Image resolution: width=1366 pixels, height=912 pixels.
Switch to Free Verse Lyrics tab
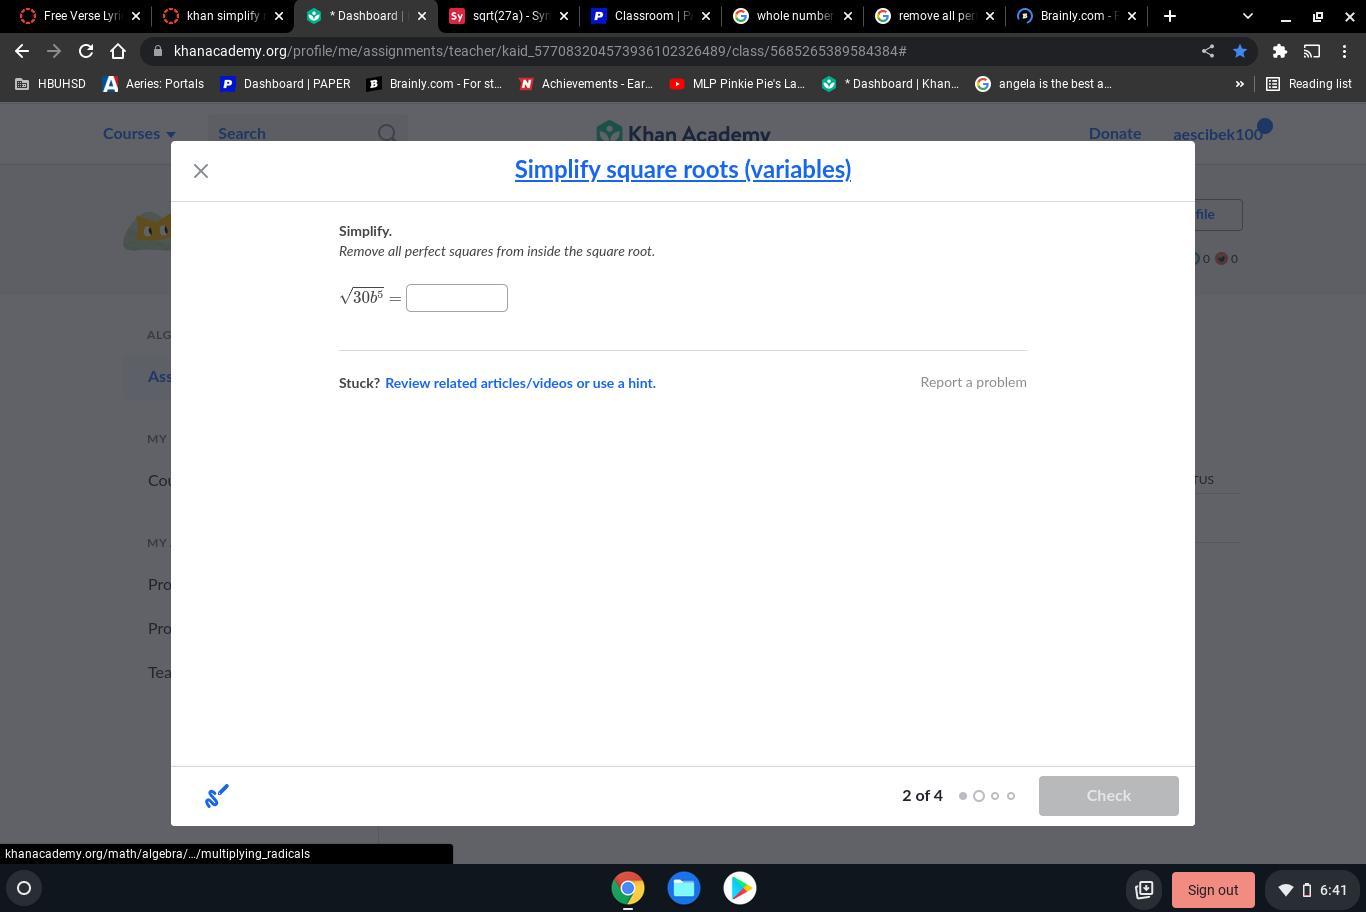point(78,16)
